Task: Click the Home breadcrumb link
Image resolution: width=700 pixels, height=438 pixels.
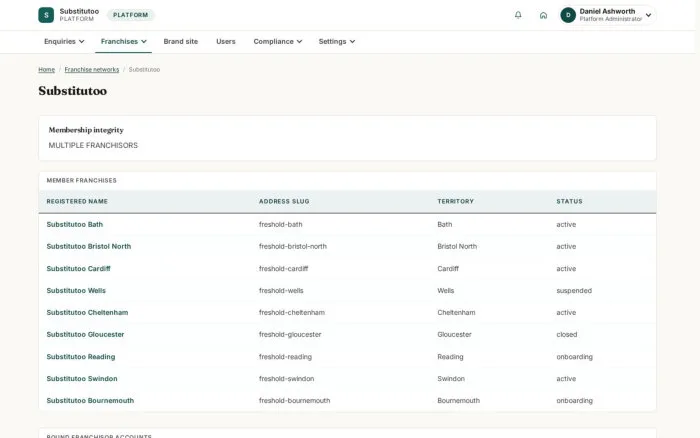Action: 46,70
